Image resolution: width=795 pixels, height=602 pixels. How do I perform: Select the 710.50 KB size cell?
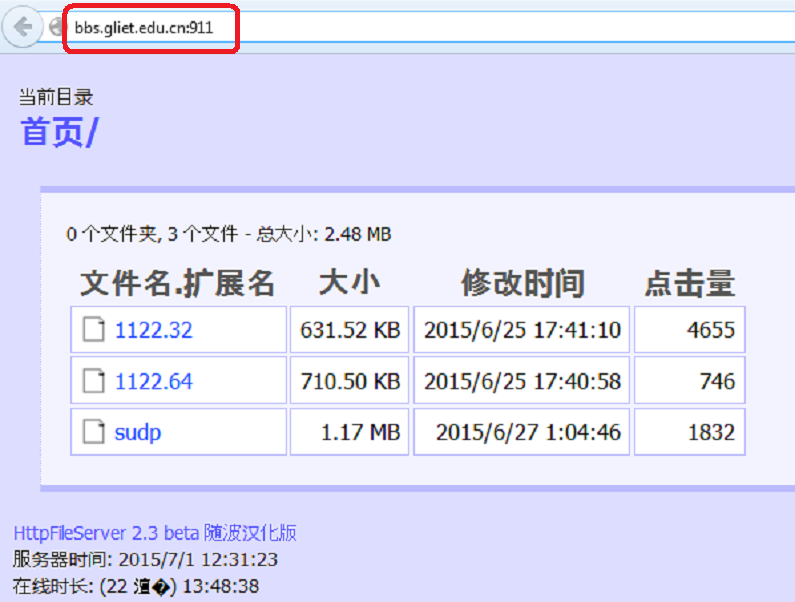(x=350, y=381)
